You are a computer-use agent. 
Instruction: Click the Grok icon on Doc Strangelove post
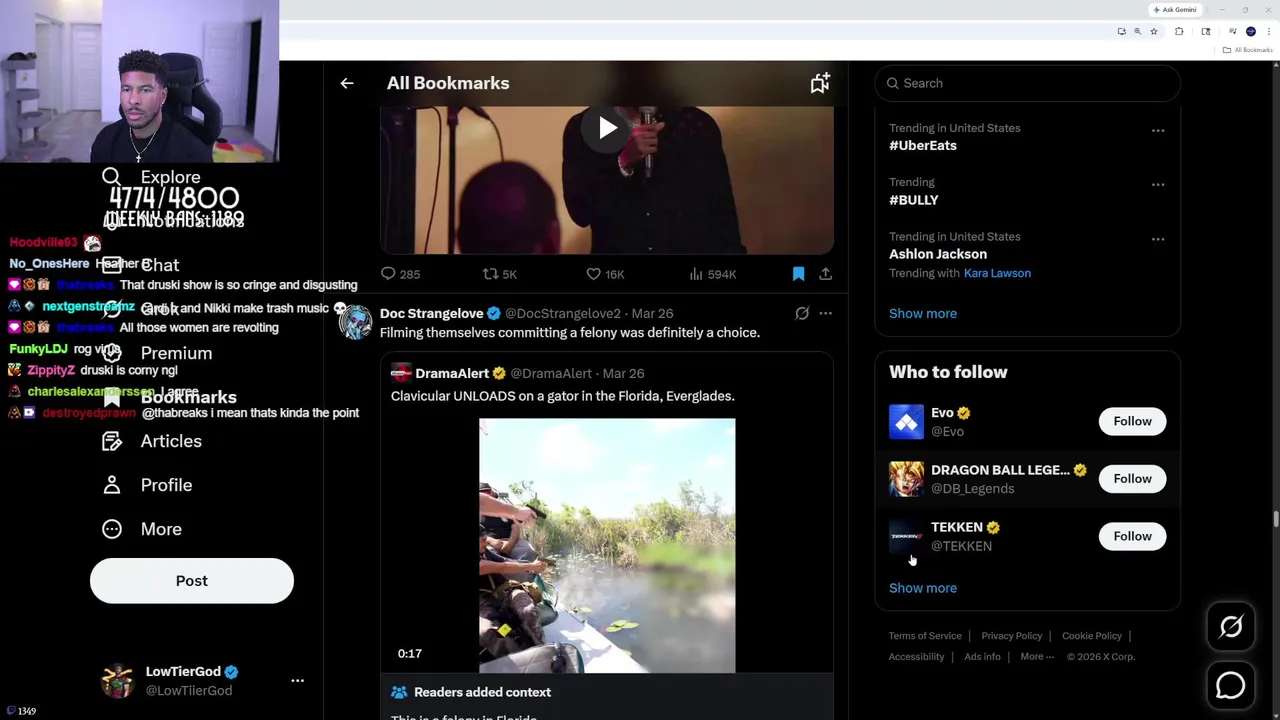click(x=802, y=313)
